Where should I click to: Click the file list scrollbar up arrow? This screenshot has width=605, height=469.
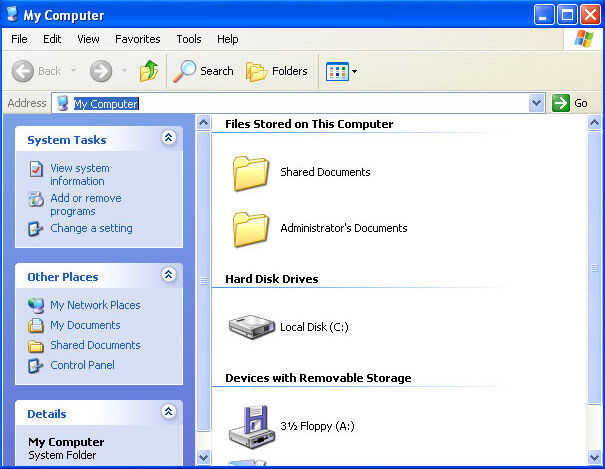click(x=595, y=123)
